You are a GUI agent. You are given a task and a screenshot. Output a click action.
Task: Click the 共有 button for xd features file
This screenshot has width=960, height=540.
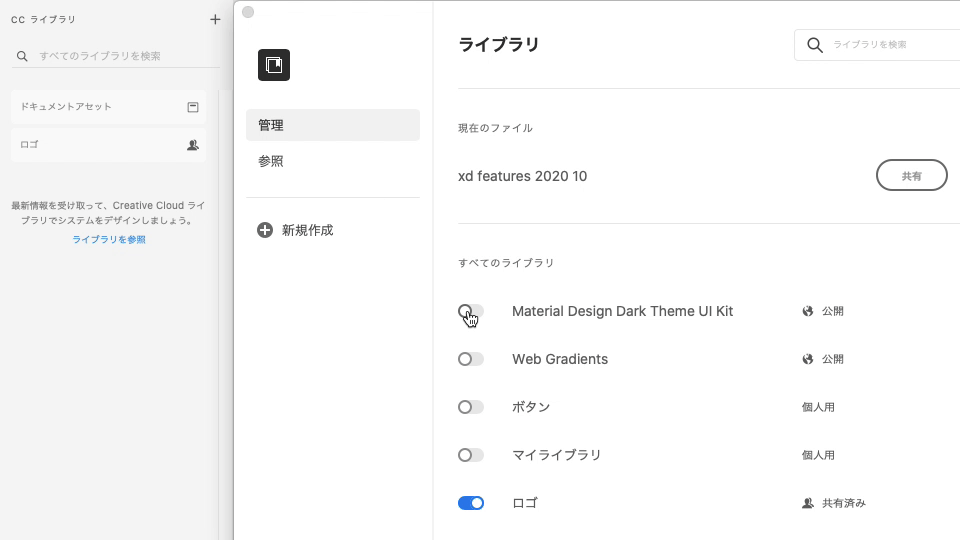coord(912,176)
